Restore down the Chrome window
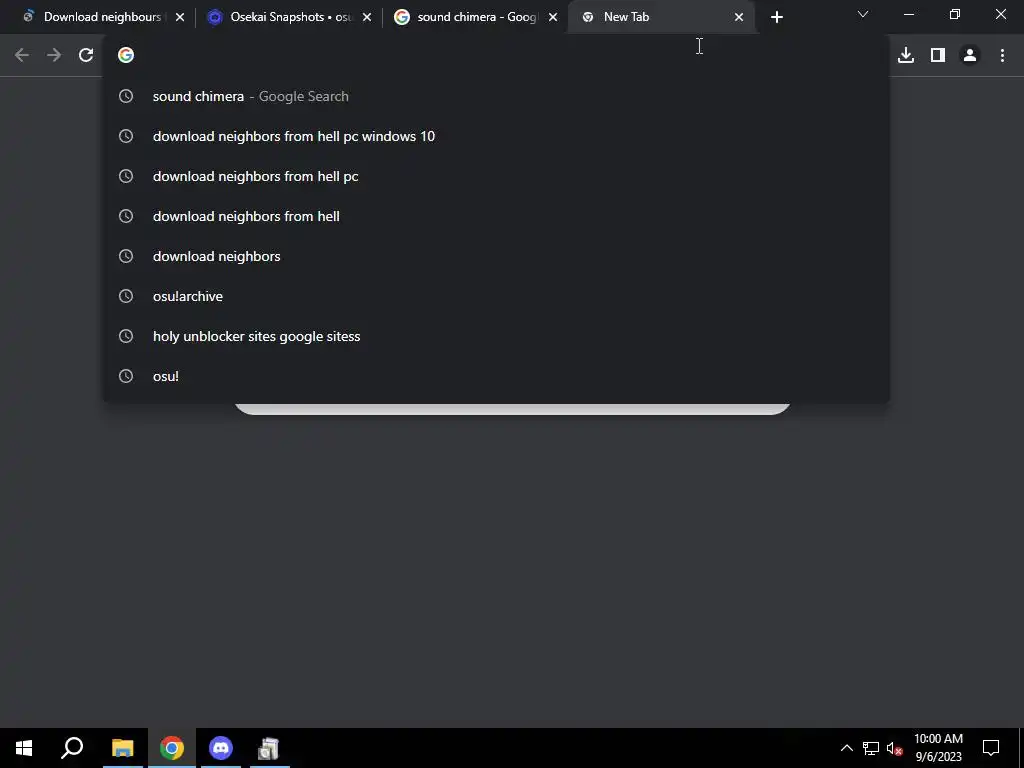The image size is (1024, 768). [x=955, y=14]
